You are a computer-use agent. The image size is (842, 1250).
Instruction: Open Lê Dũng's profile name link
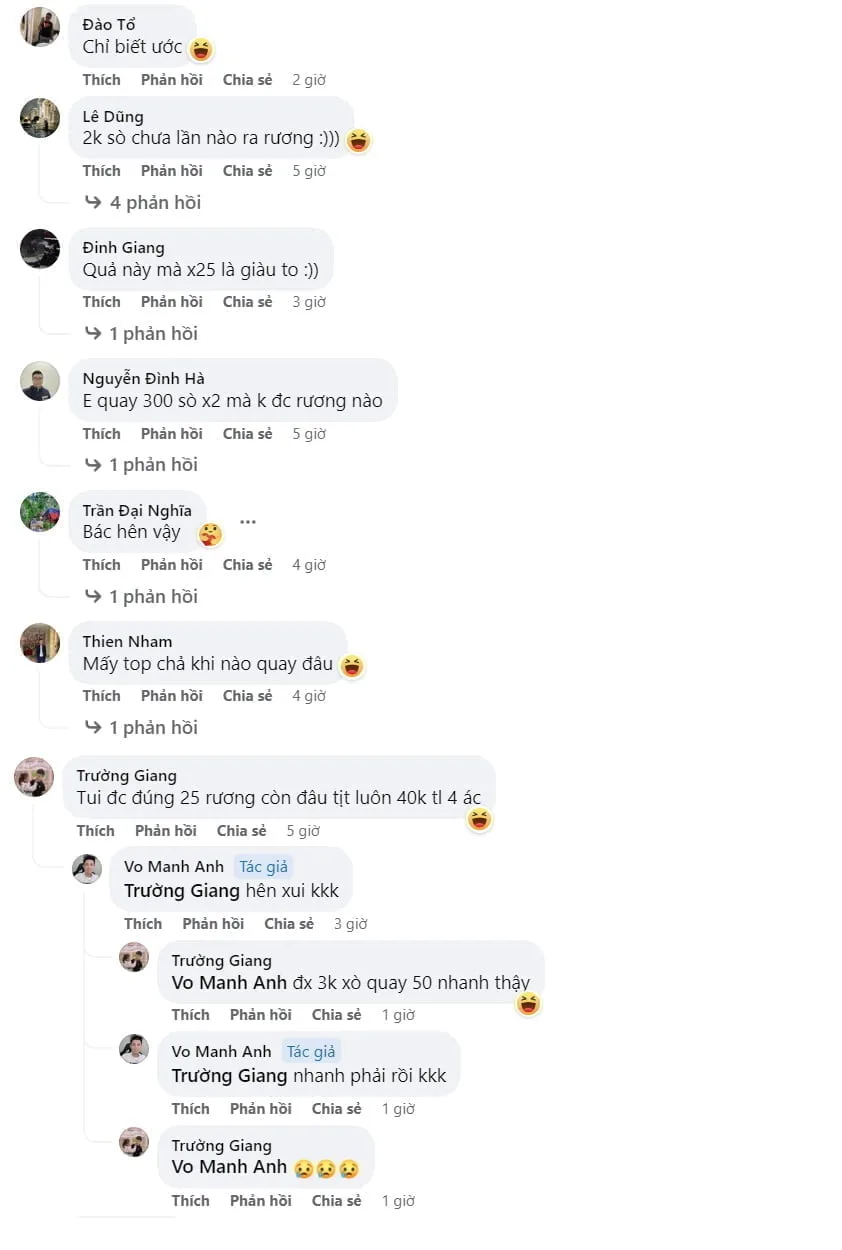click(113, 116)
